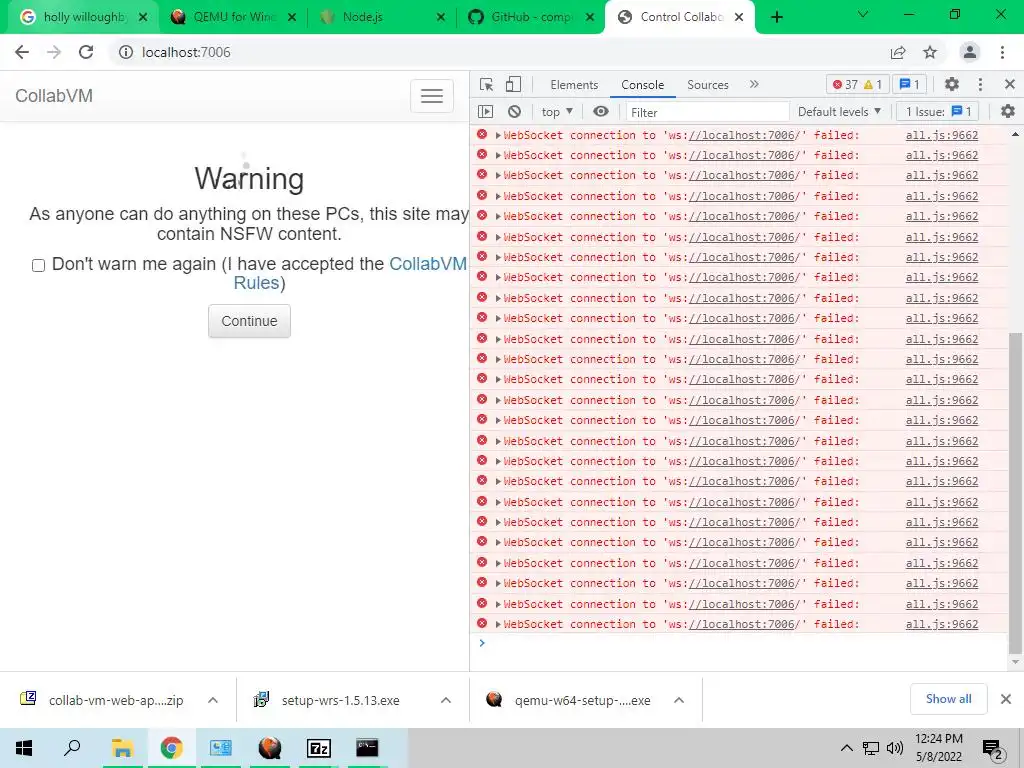The image size is (1024, 768).
Task: Reload the page
Action: [86, 52]
